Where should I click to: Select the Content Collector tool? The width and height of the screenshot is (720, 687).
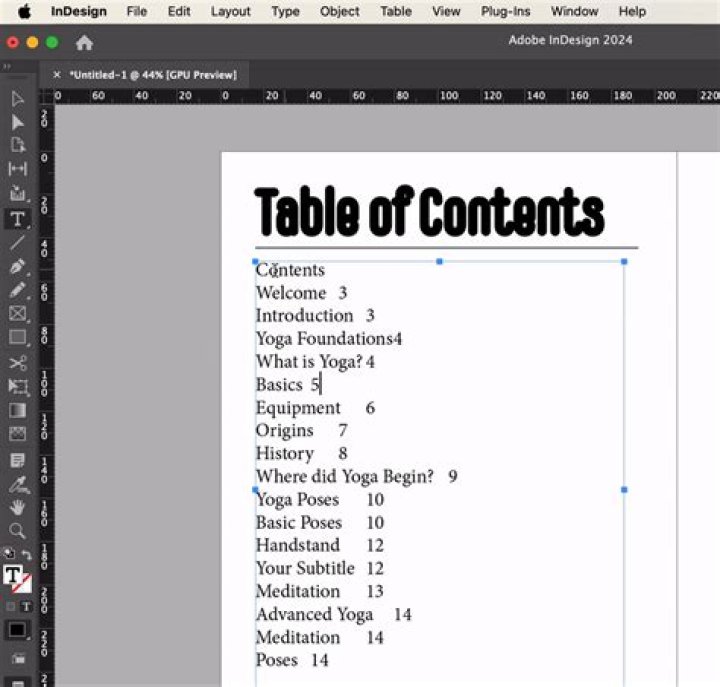[17, 193]
